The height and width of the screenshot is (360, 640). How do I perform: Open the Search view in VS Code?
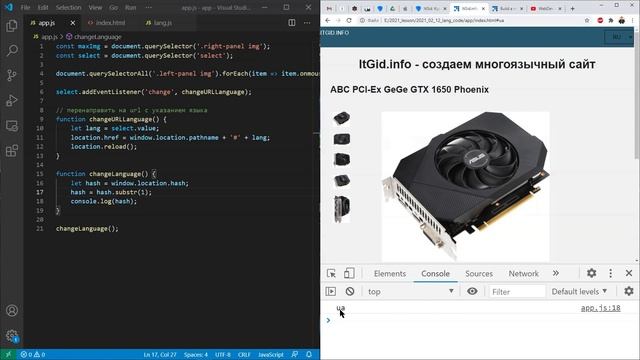tap(12, 51)
